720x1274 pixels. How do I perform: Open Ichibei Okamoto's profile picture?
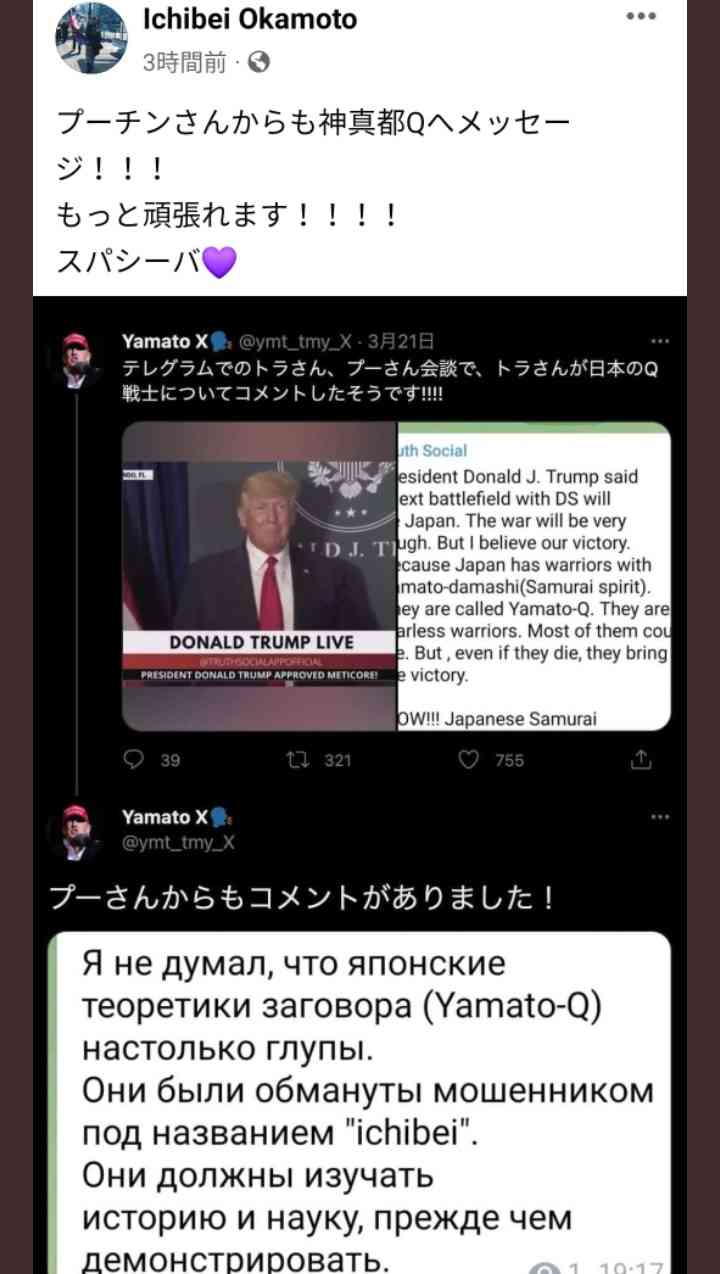pyautogui.click(x=91, y=37)
